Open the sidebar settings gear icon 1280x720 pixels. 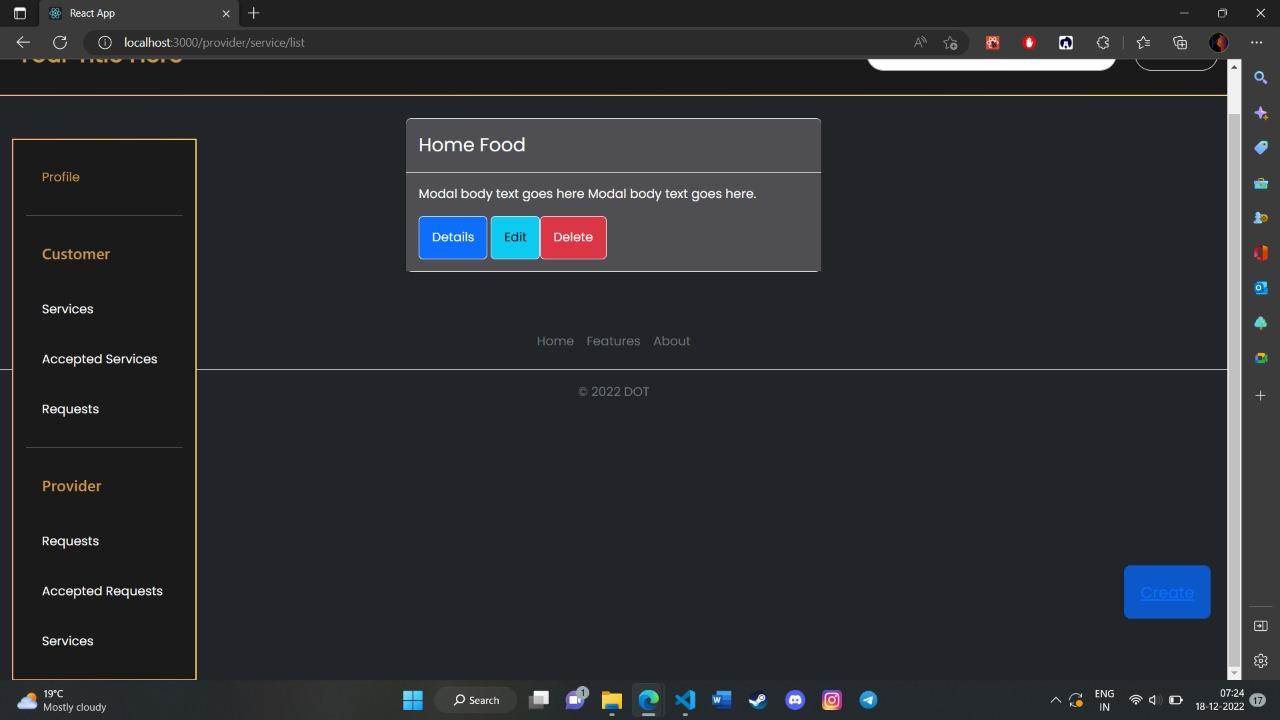(1260, 660)
